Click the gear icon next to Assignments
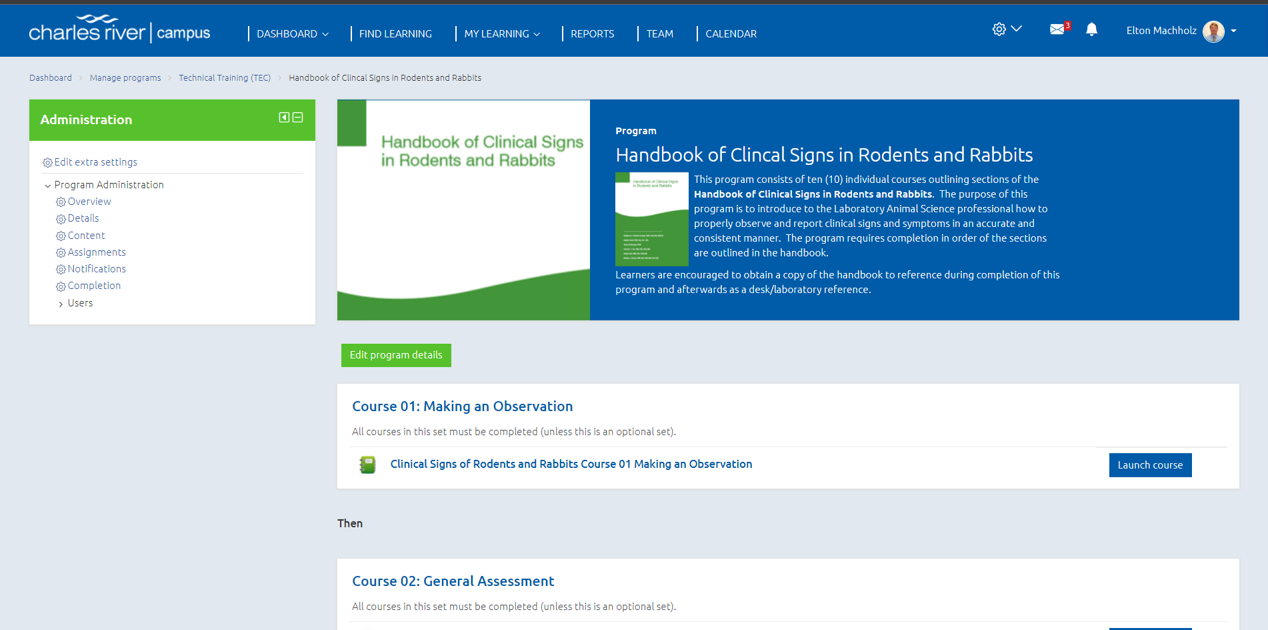Viewport: 1268px width, 630px height. click(61, 253)
